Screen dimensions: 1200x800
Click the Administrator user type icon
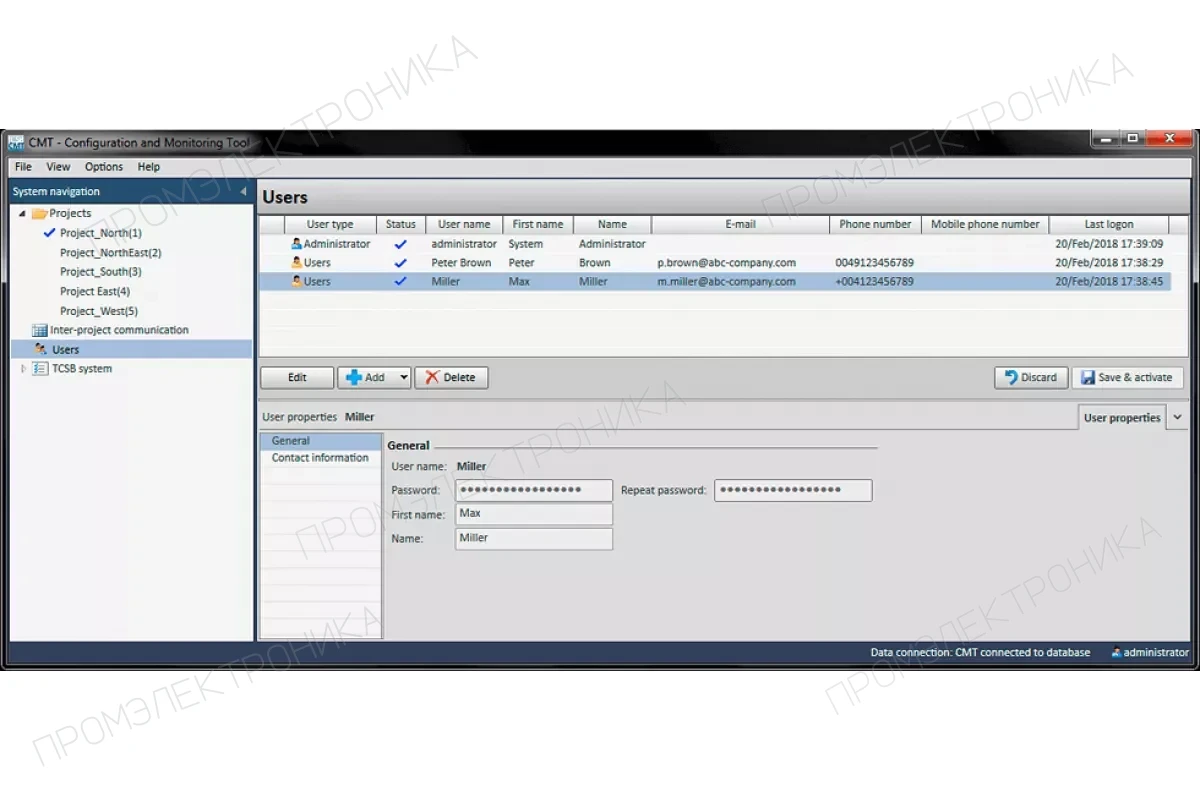296,244
